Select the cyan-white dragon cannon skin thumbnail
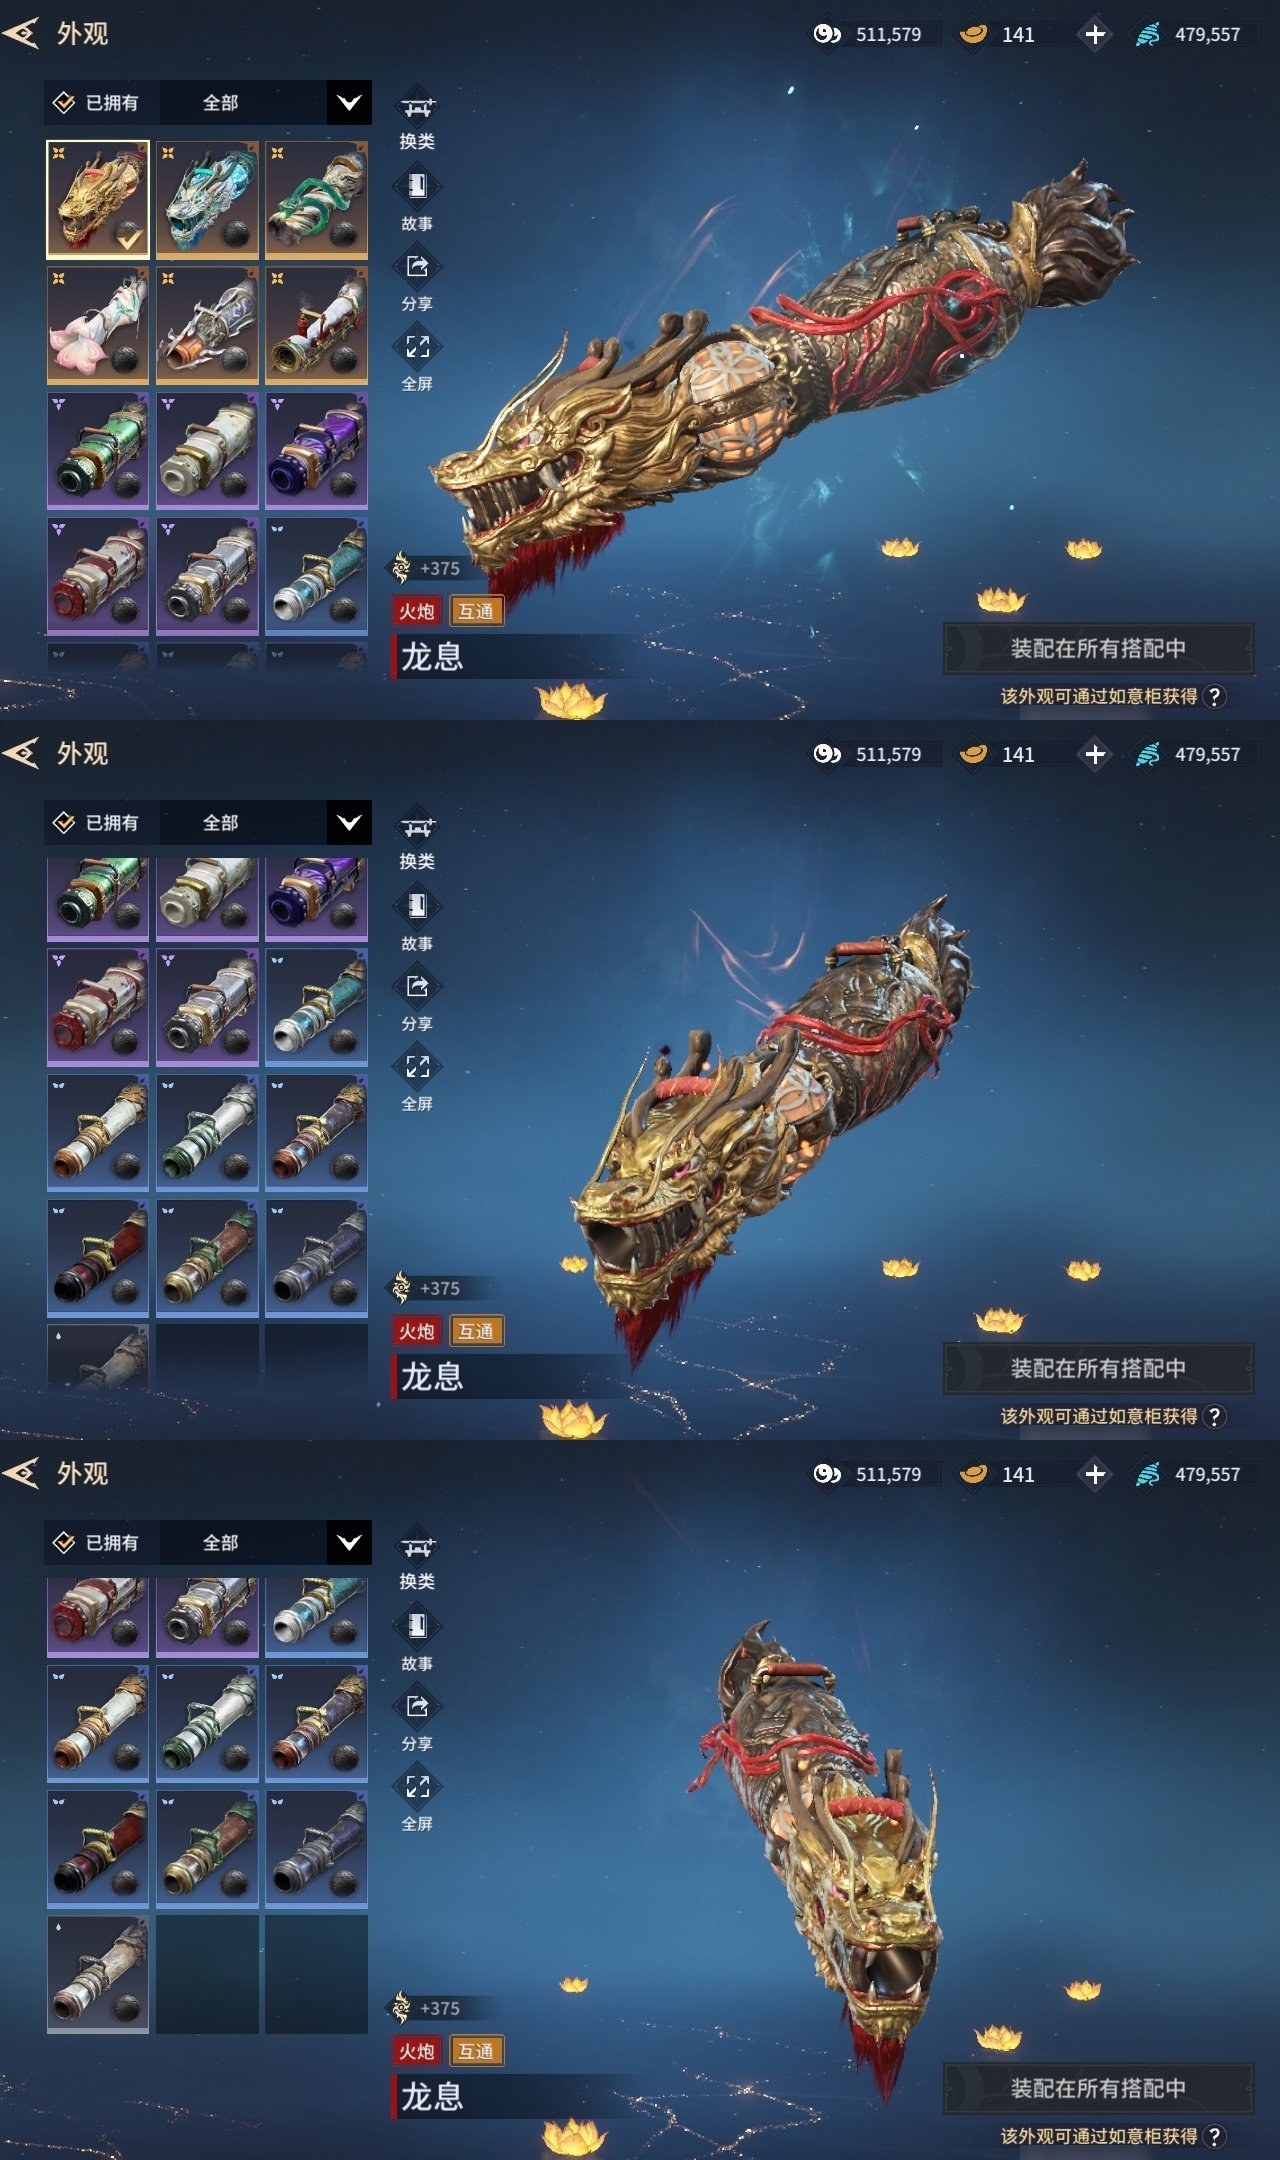This screenshot has width=1280, height=2160. (207, 200)
